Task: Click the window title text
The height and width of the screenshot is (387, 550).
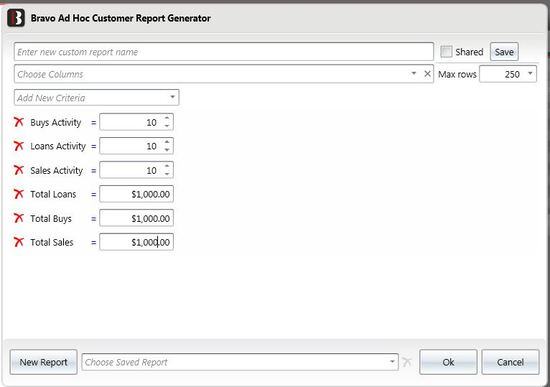Action: (121, 18)
